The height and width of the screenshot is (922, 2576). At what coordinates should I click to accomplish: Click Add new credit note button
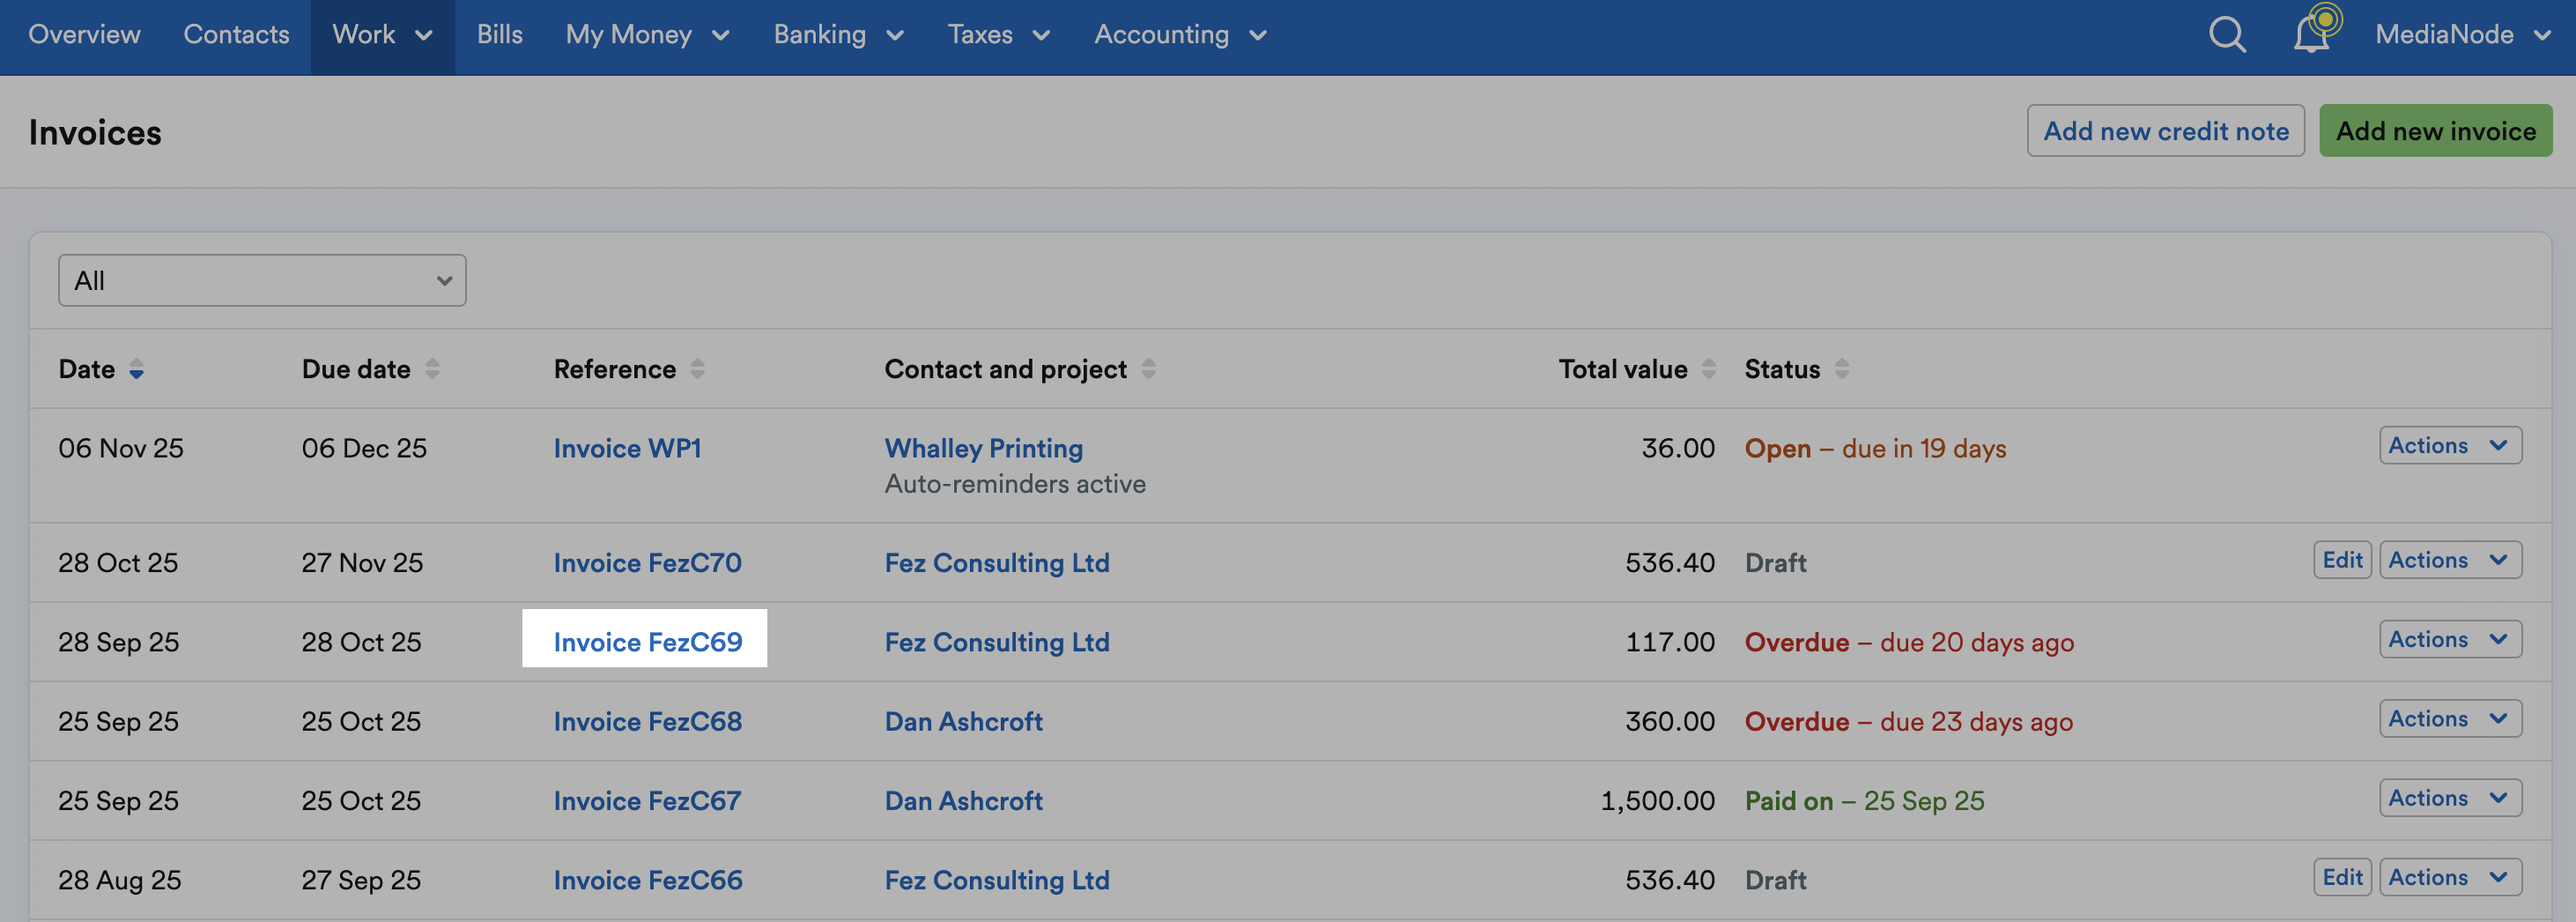(2165, 131)
